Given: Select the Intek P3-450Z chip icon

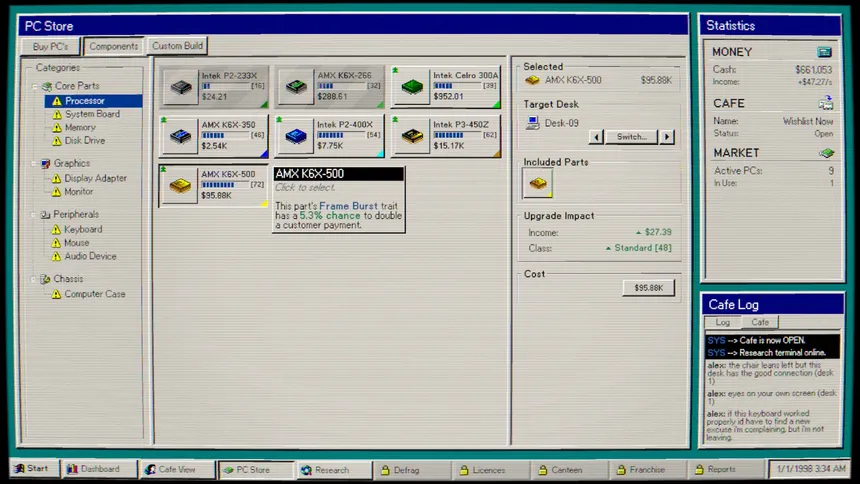Looking at the screenshot, I should coord(412,136).
